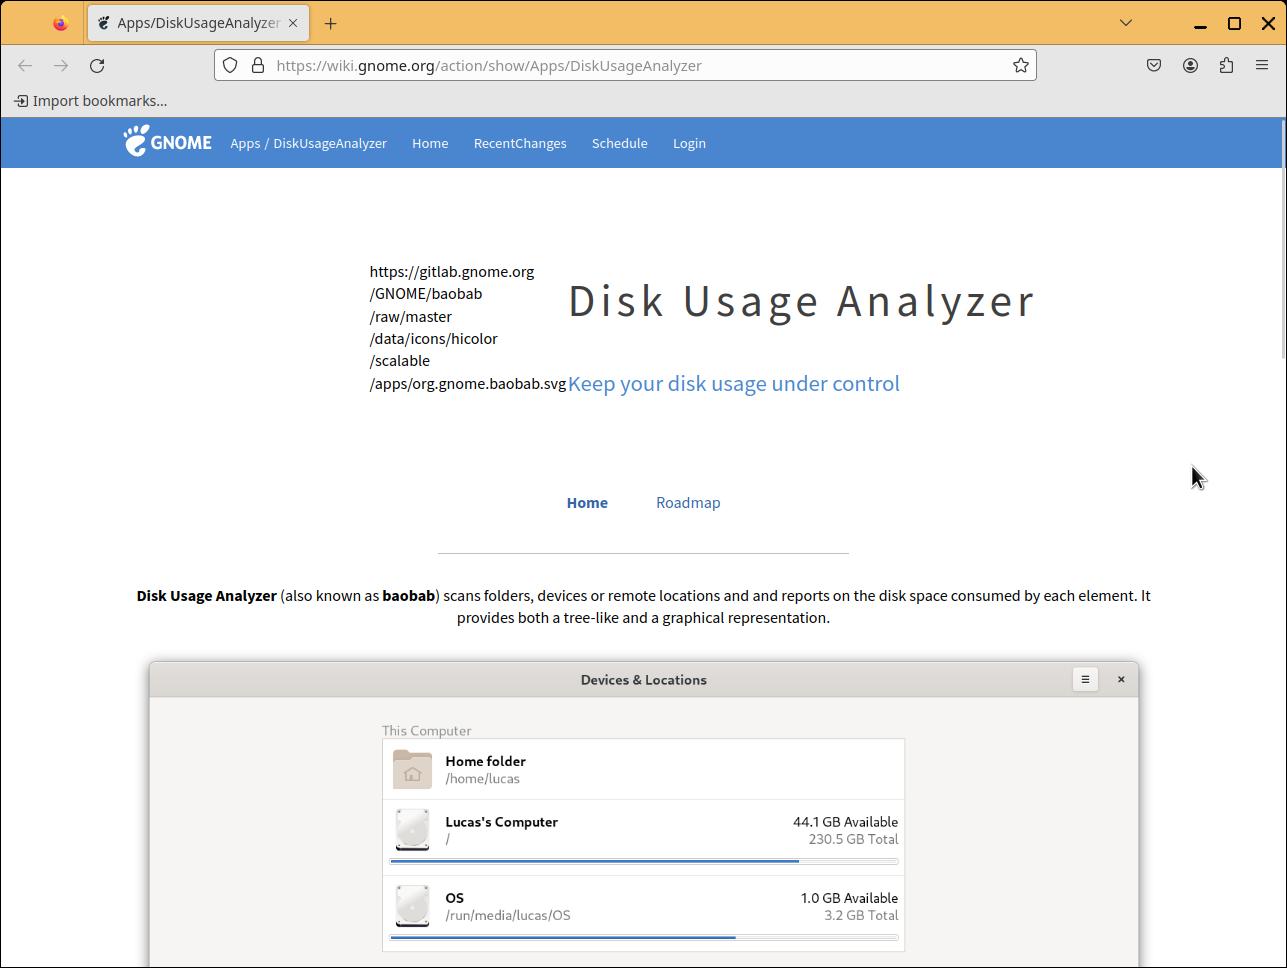Click the Lucas's Computer usage bar
Screen dimensions: 1287x968
click(644, 861)
